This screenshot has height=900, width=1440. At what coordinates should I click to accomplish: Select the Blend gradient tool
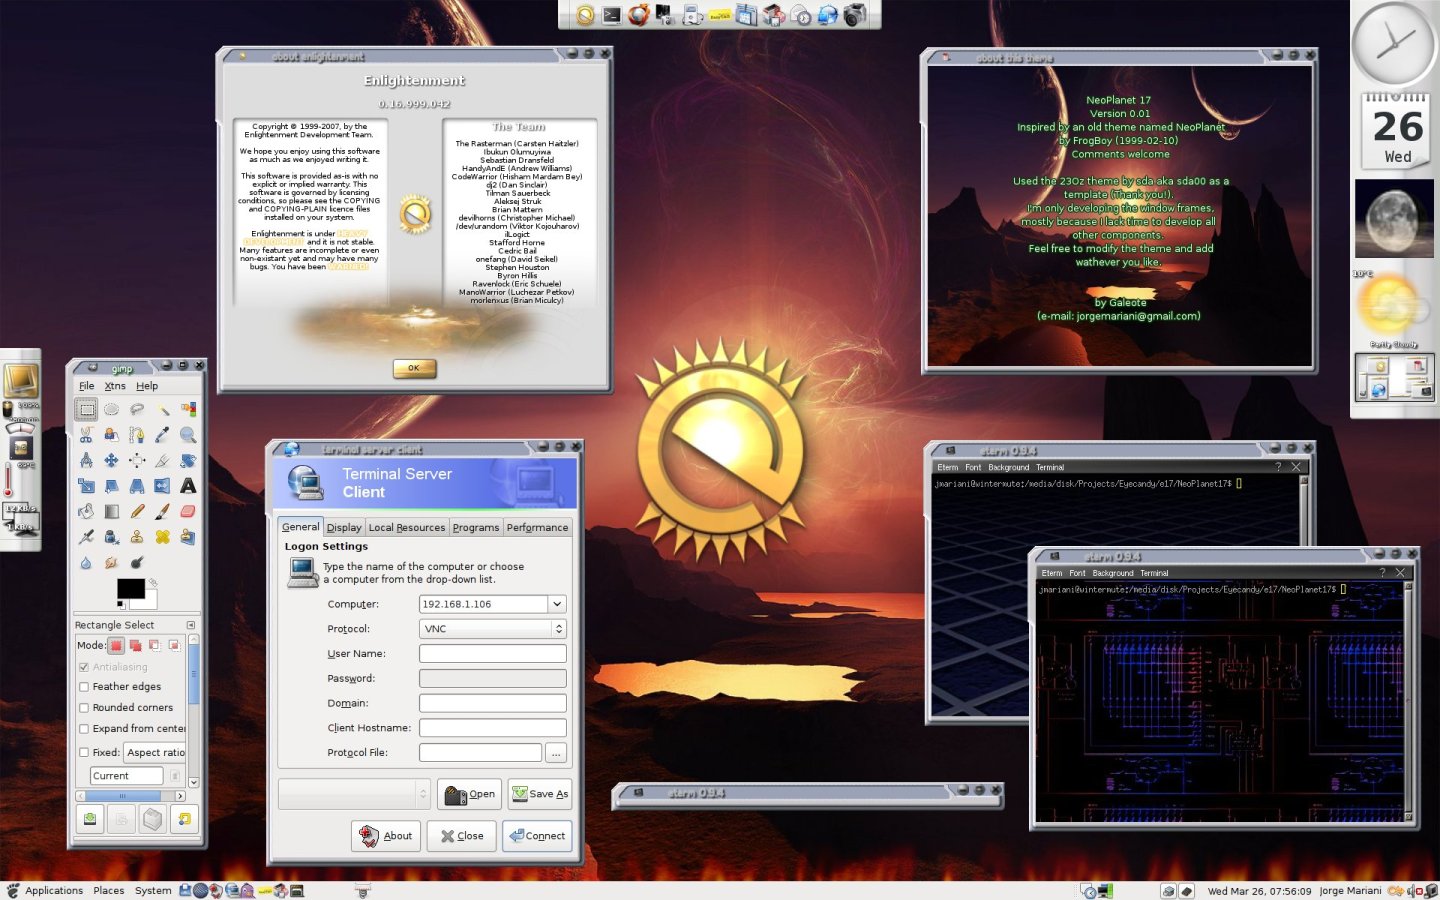coord(111,511)
